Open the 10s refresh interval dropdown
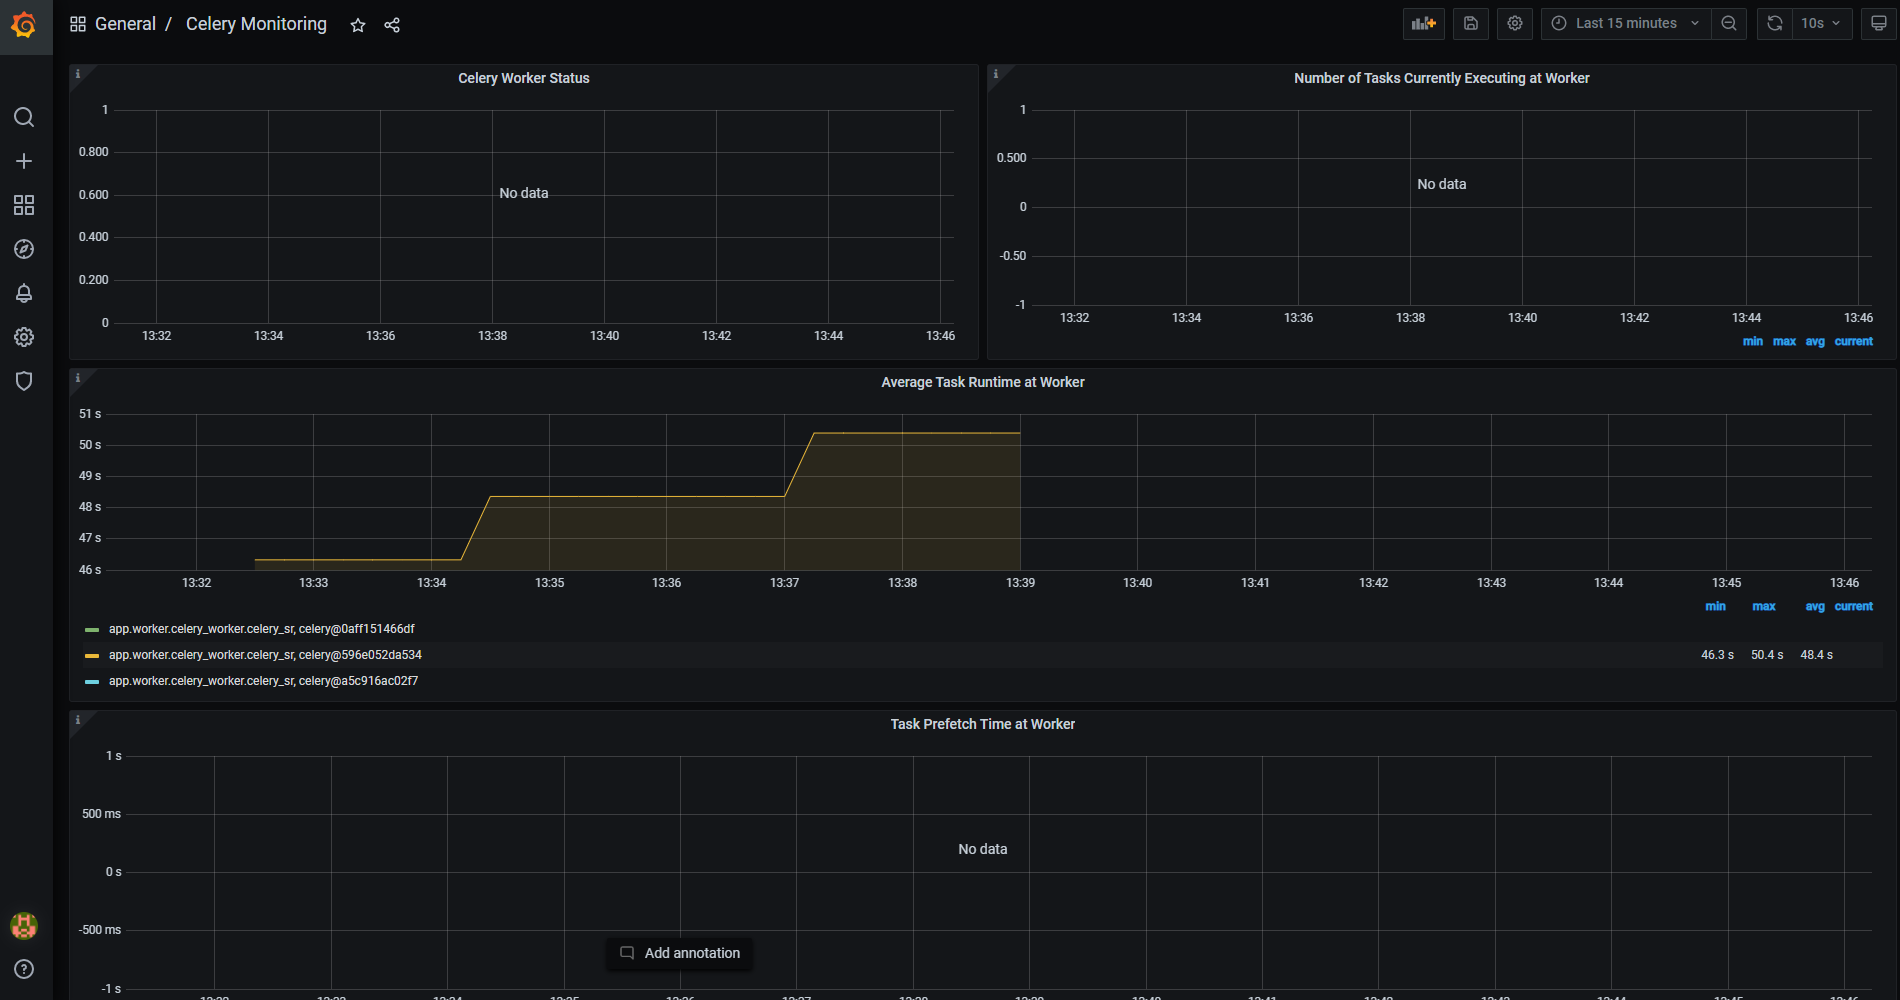This screenshot has height=1000, width=1900. point(1818,23)
